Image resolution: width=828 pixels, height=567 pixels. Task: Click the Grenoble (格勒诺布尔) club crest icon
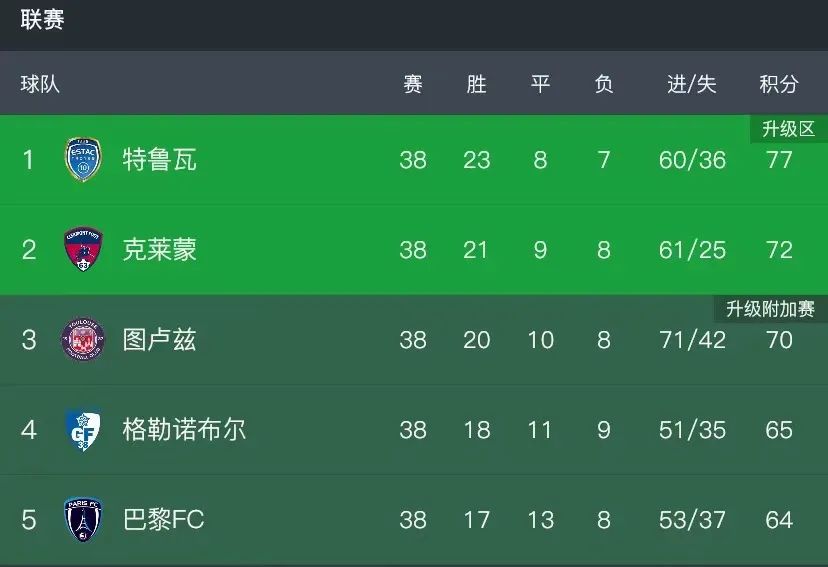click(83, 430)
